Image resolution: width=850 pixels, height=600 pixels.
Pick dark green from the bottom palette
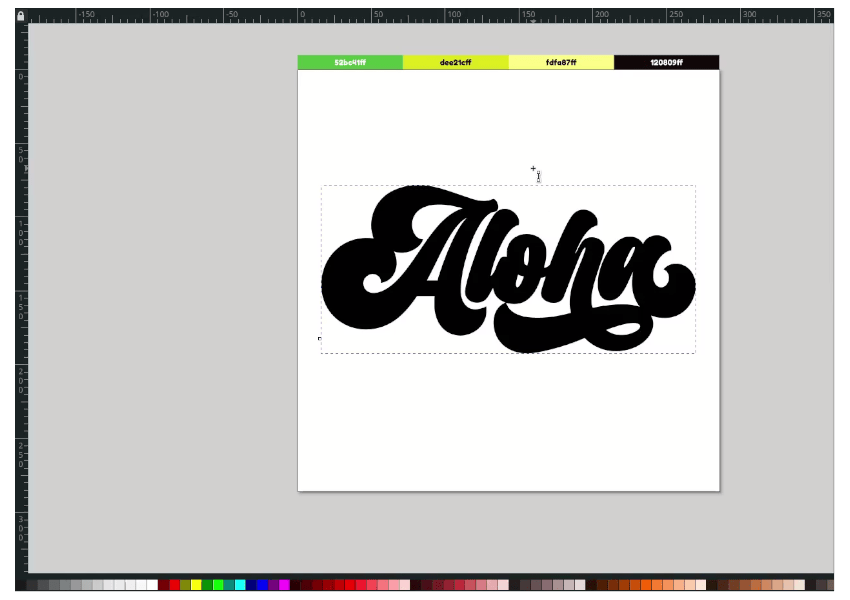207,585
